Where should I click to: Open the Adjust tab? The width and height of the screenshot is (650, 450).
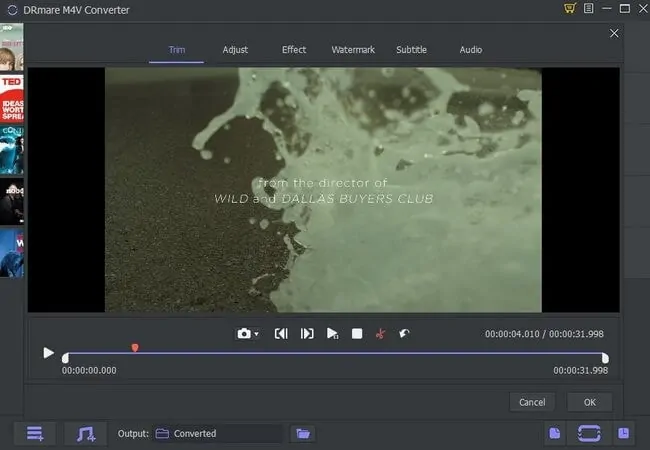pos(235,50)
